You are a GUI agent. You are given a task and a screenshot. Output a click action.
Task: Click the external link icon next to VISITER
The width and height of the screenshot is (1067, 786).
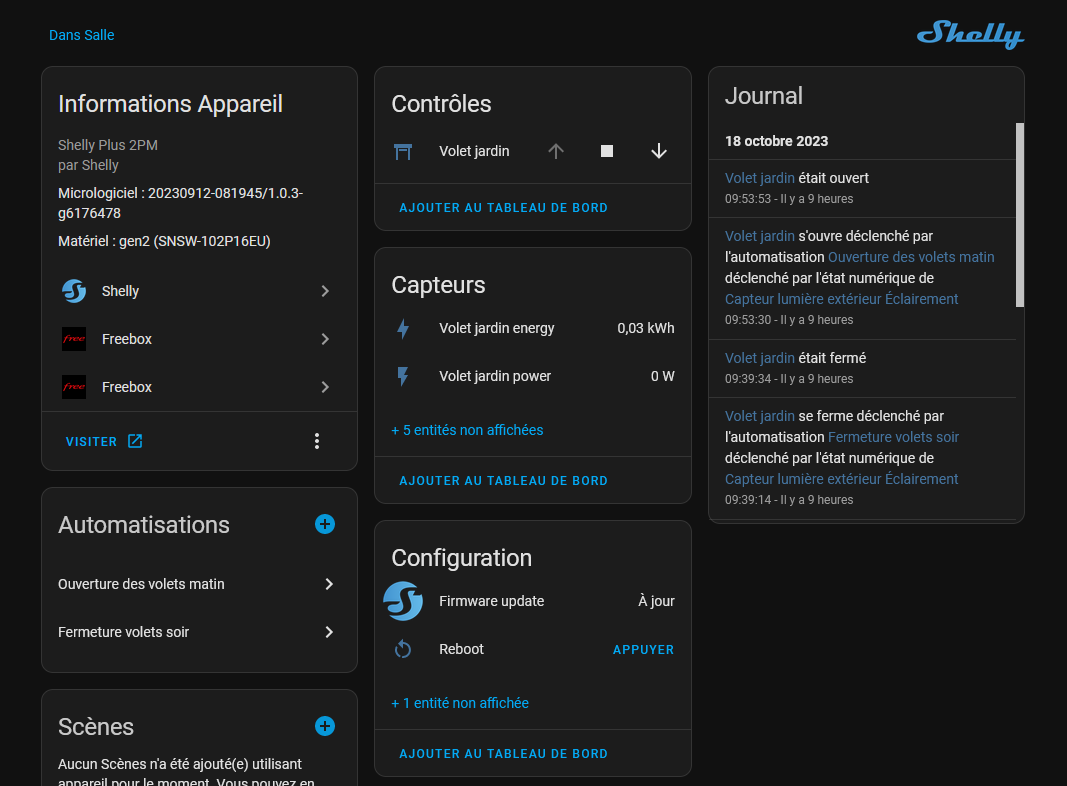click(x=135, y=441)
